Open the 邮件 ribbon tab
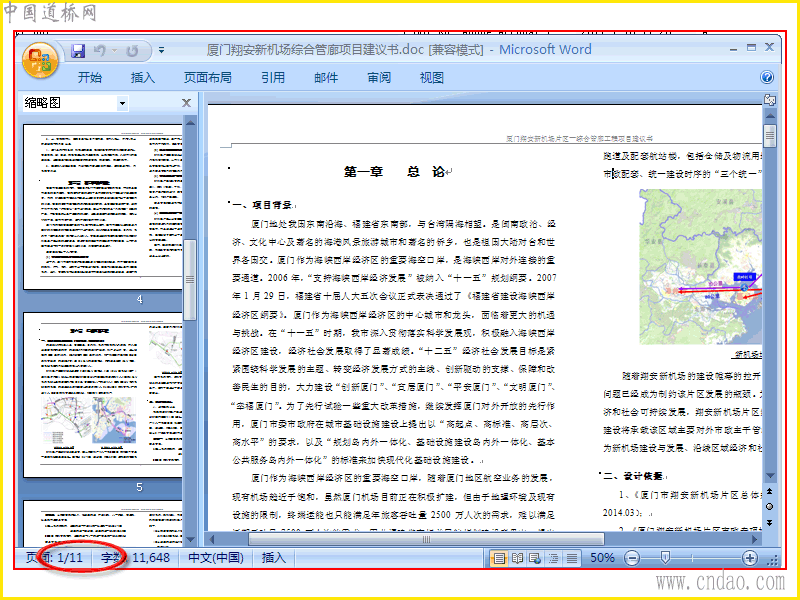The height and width of the screenshot is (600, 800). 326,78
